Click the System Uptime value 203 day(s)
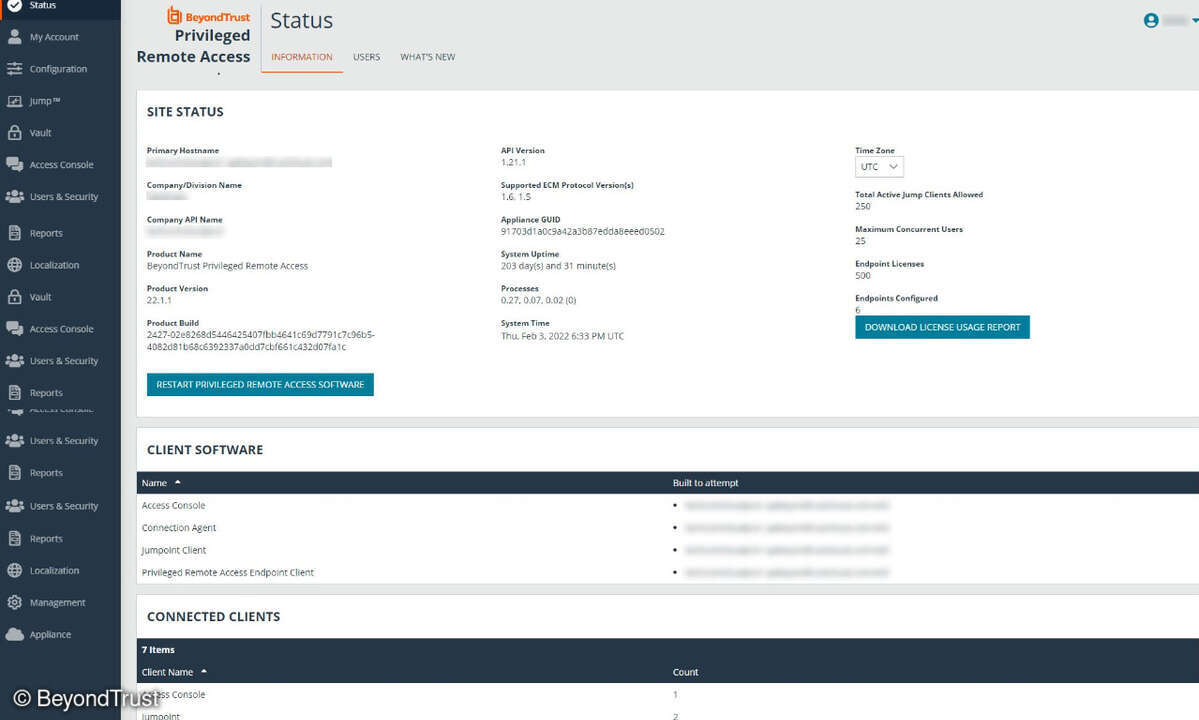The width and height of the screenshot is (1199, 720). click(x=558, y=266)
